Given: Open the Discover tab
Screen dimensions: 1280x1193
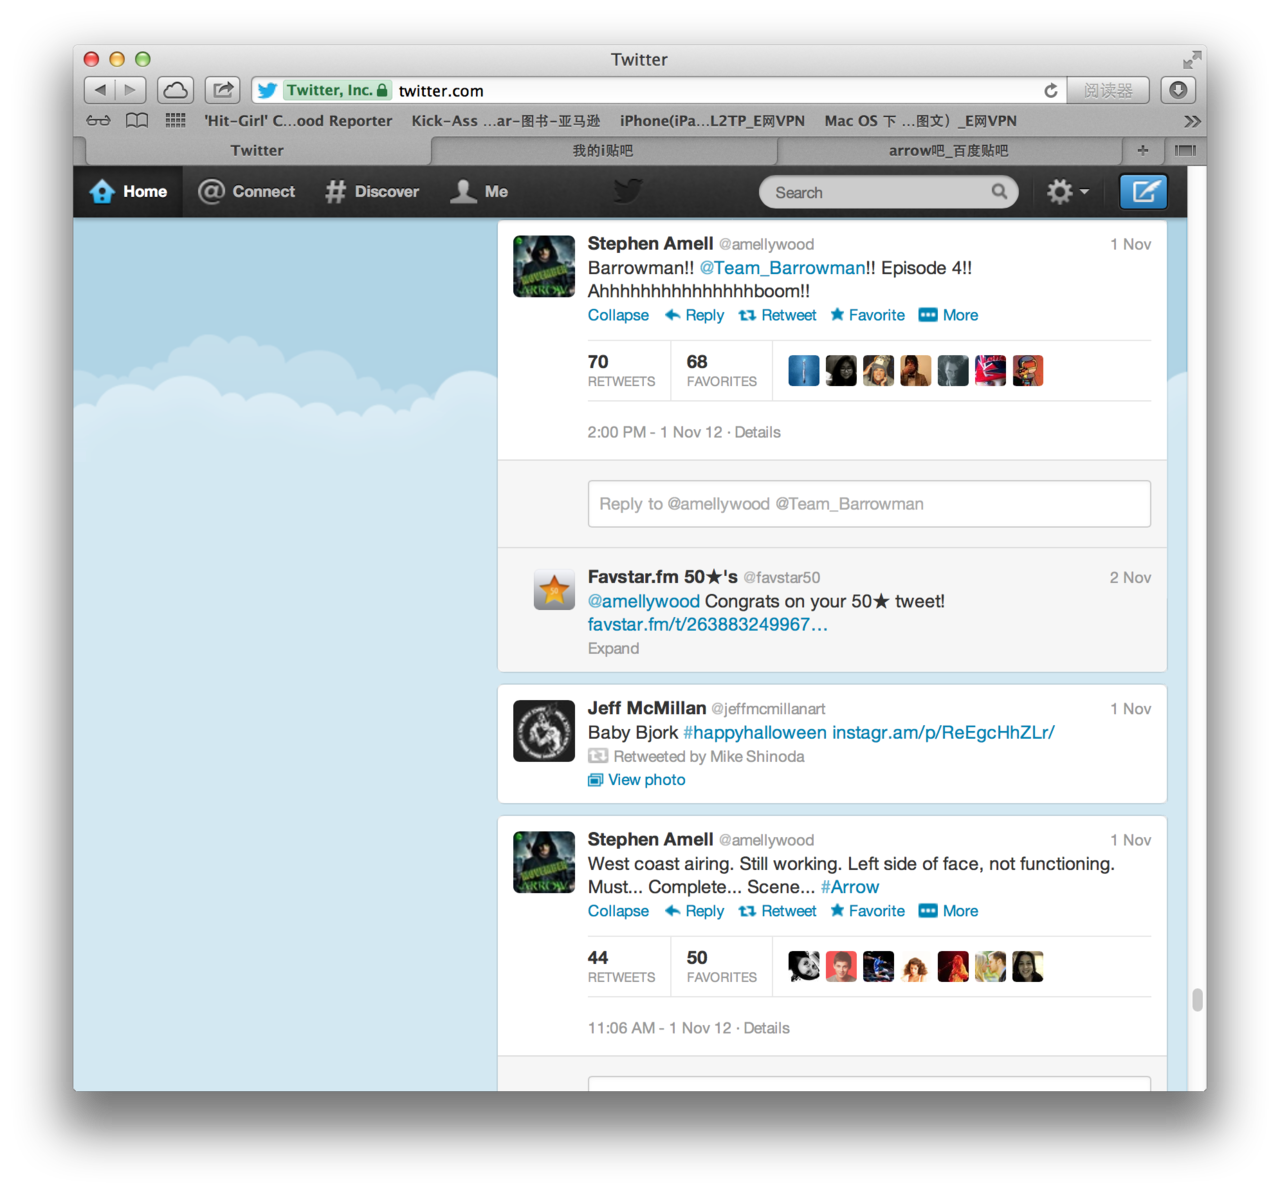Looking at the screenshot, I should tap(372, 192).
